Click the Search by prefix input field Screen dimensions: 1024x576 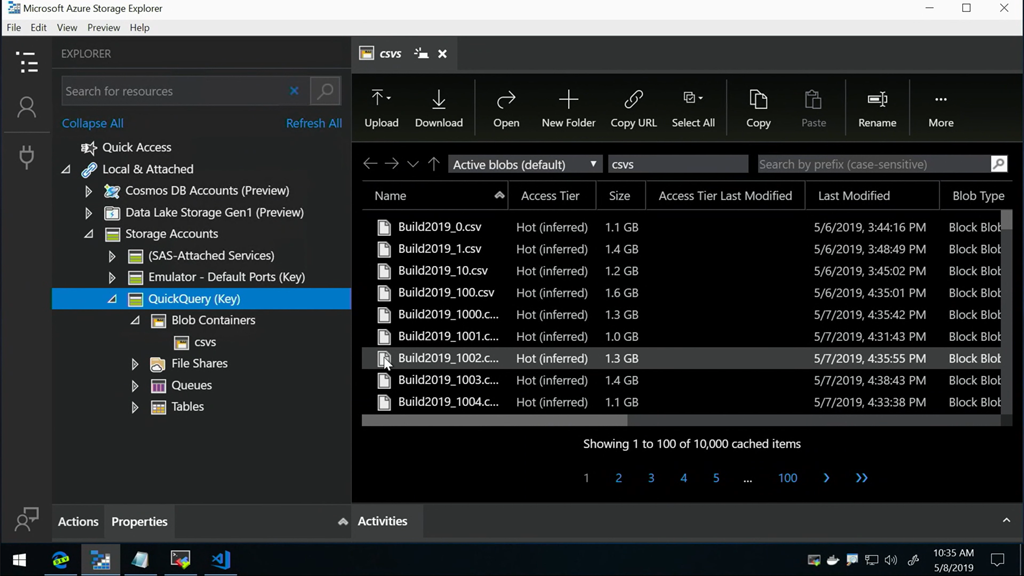872,164
